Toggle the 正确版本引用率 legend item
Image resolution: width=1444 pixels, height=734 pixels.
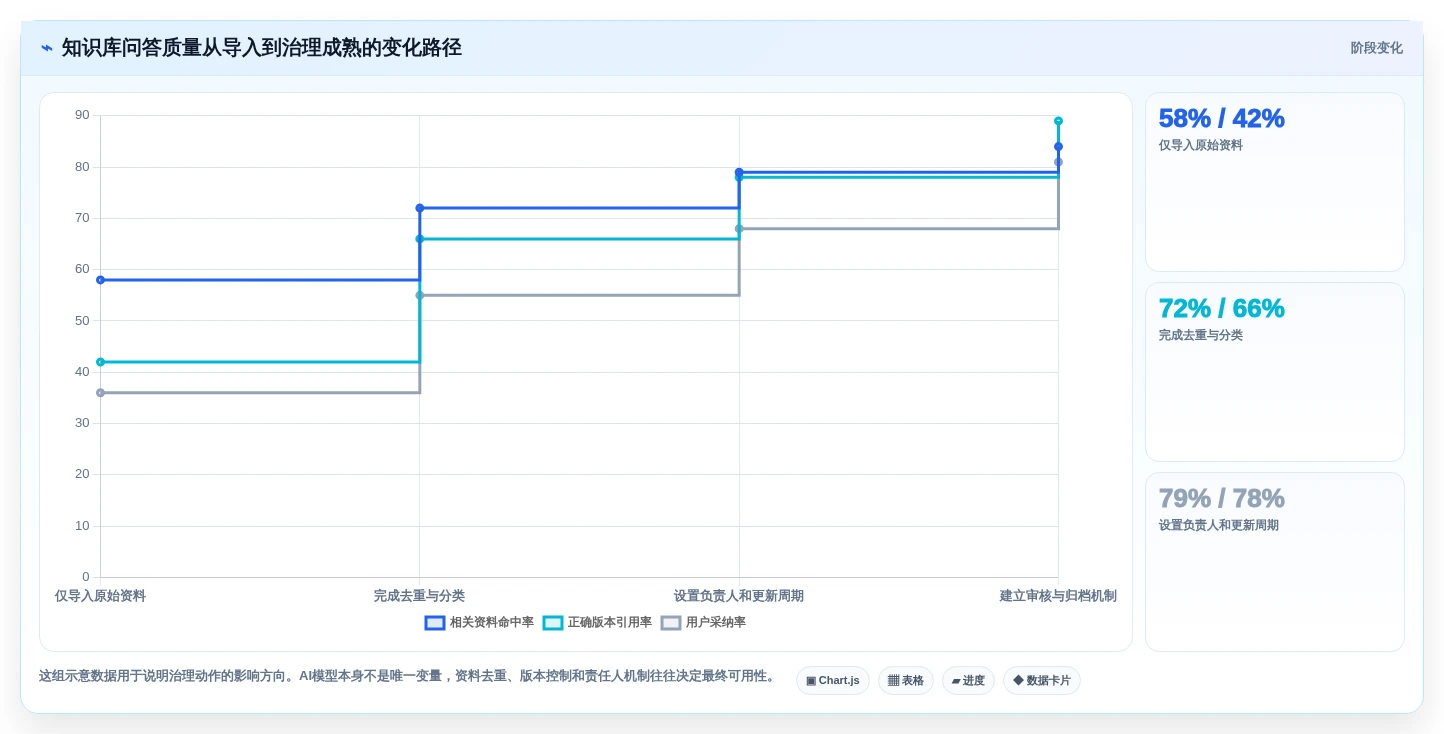tap(597, 622)
